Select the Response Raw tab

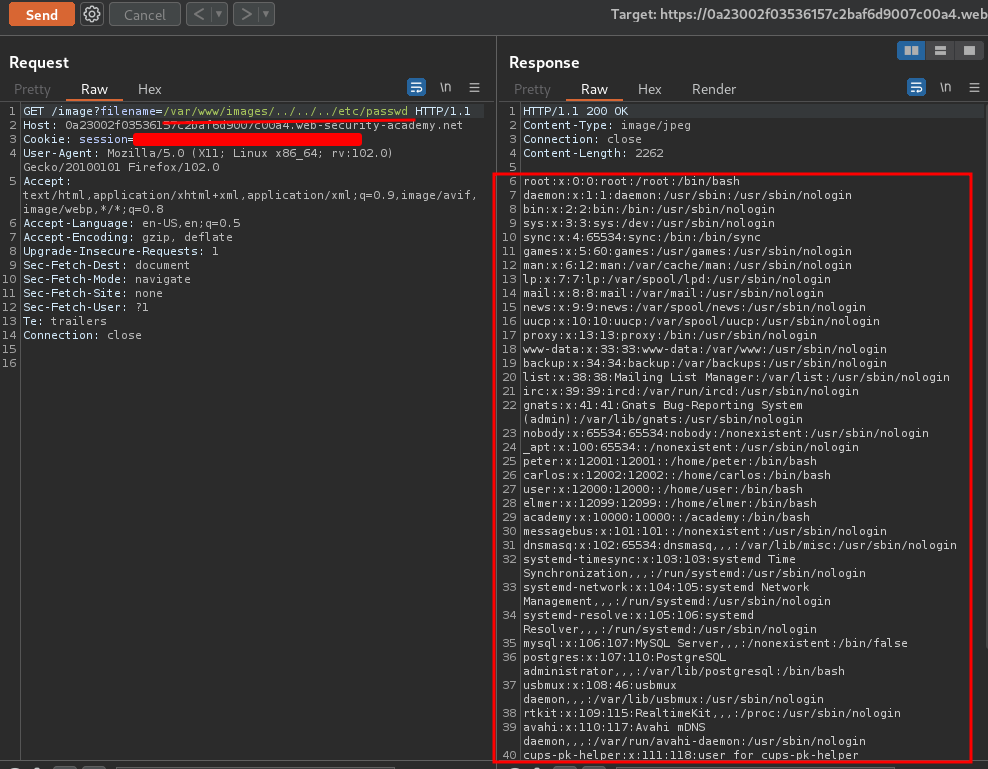coord(594,90)
